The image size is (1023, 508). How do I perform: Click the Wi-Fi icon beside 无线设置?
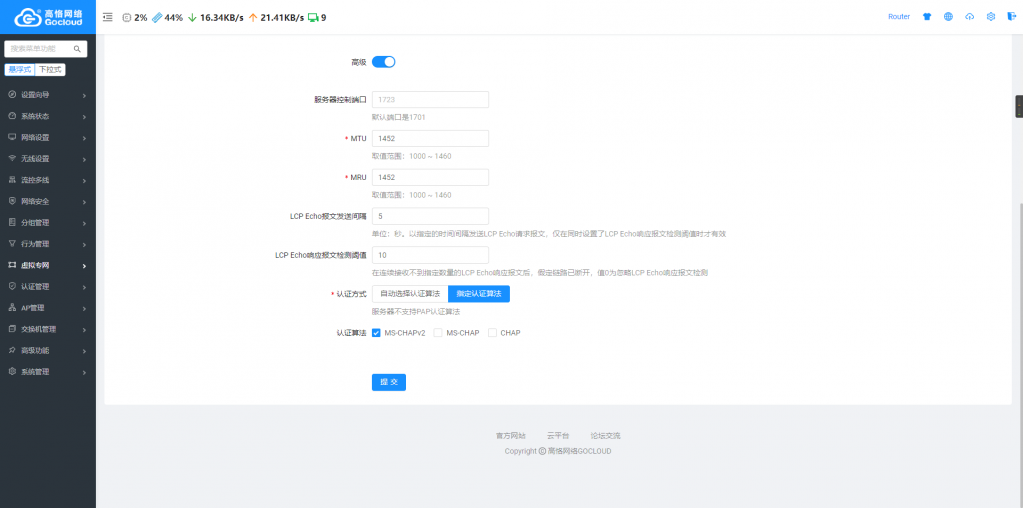coord(12,158)
